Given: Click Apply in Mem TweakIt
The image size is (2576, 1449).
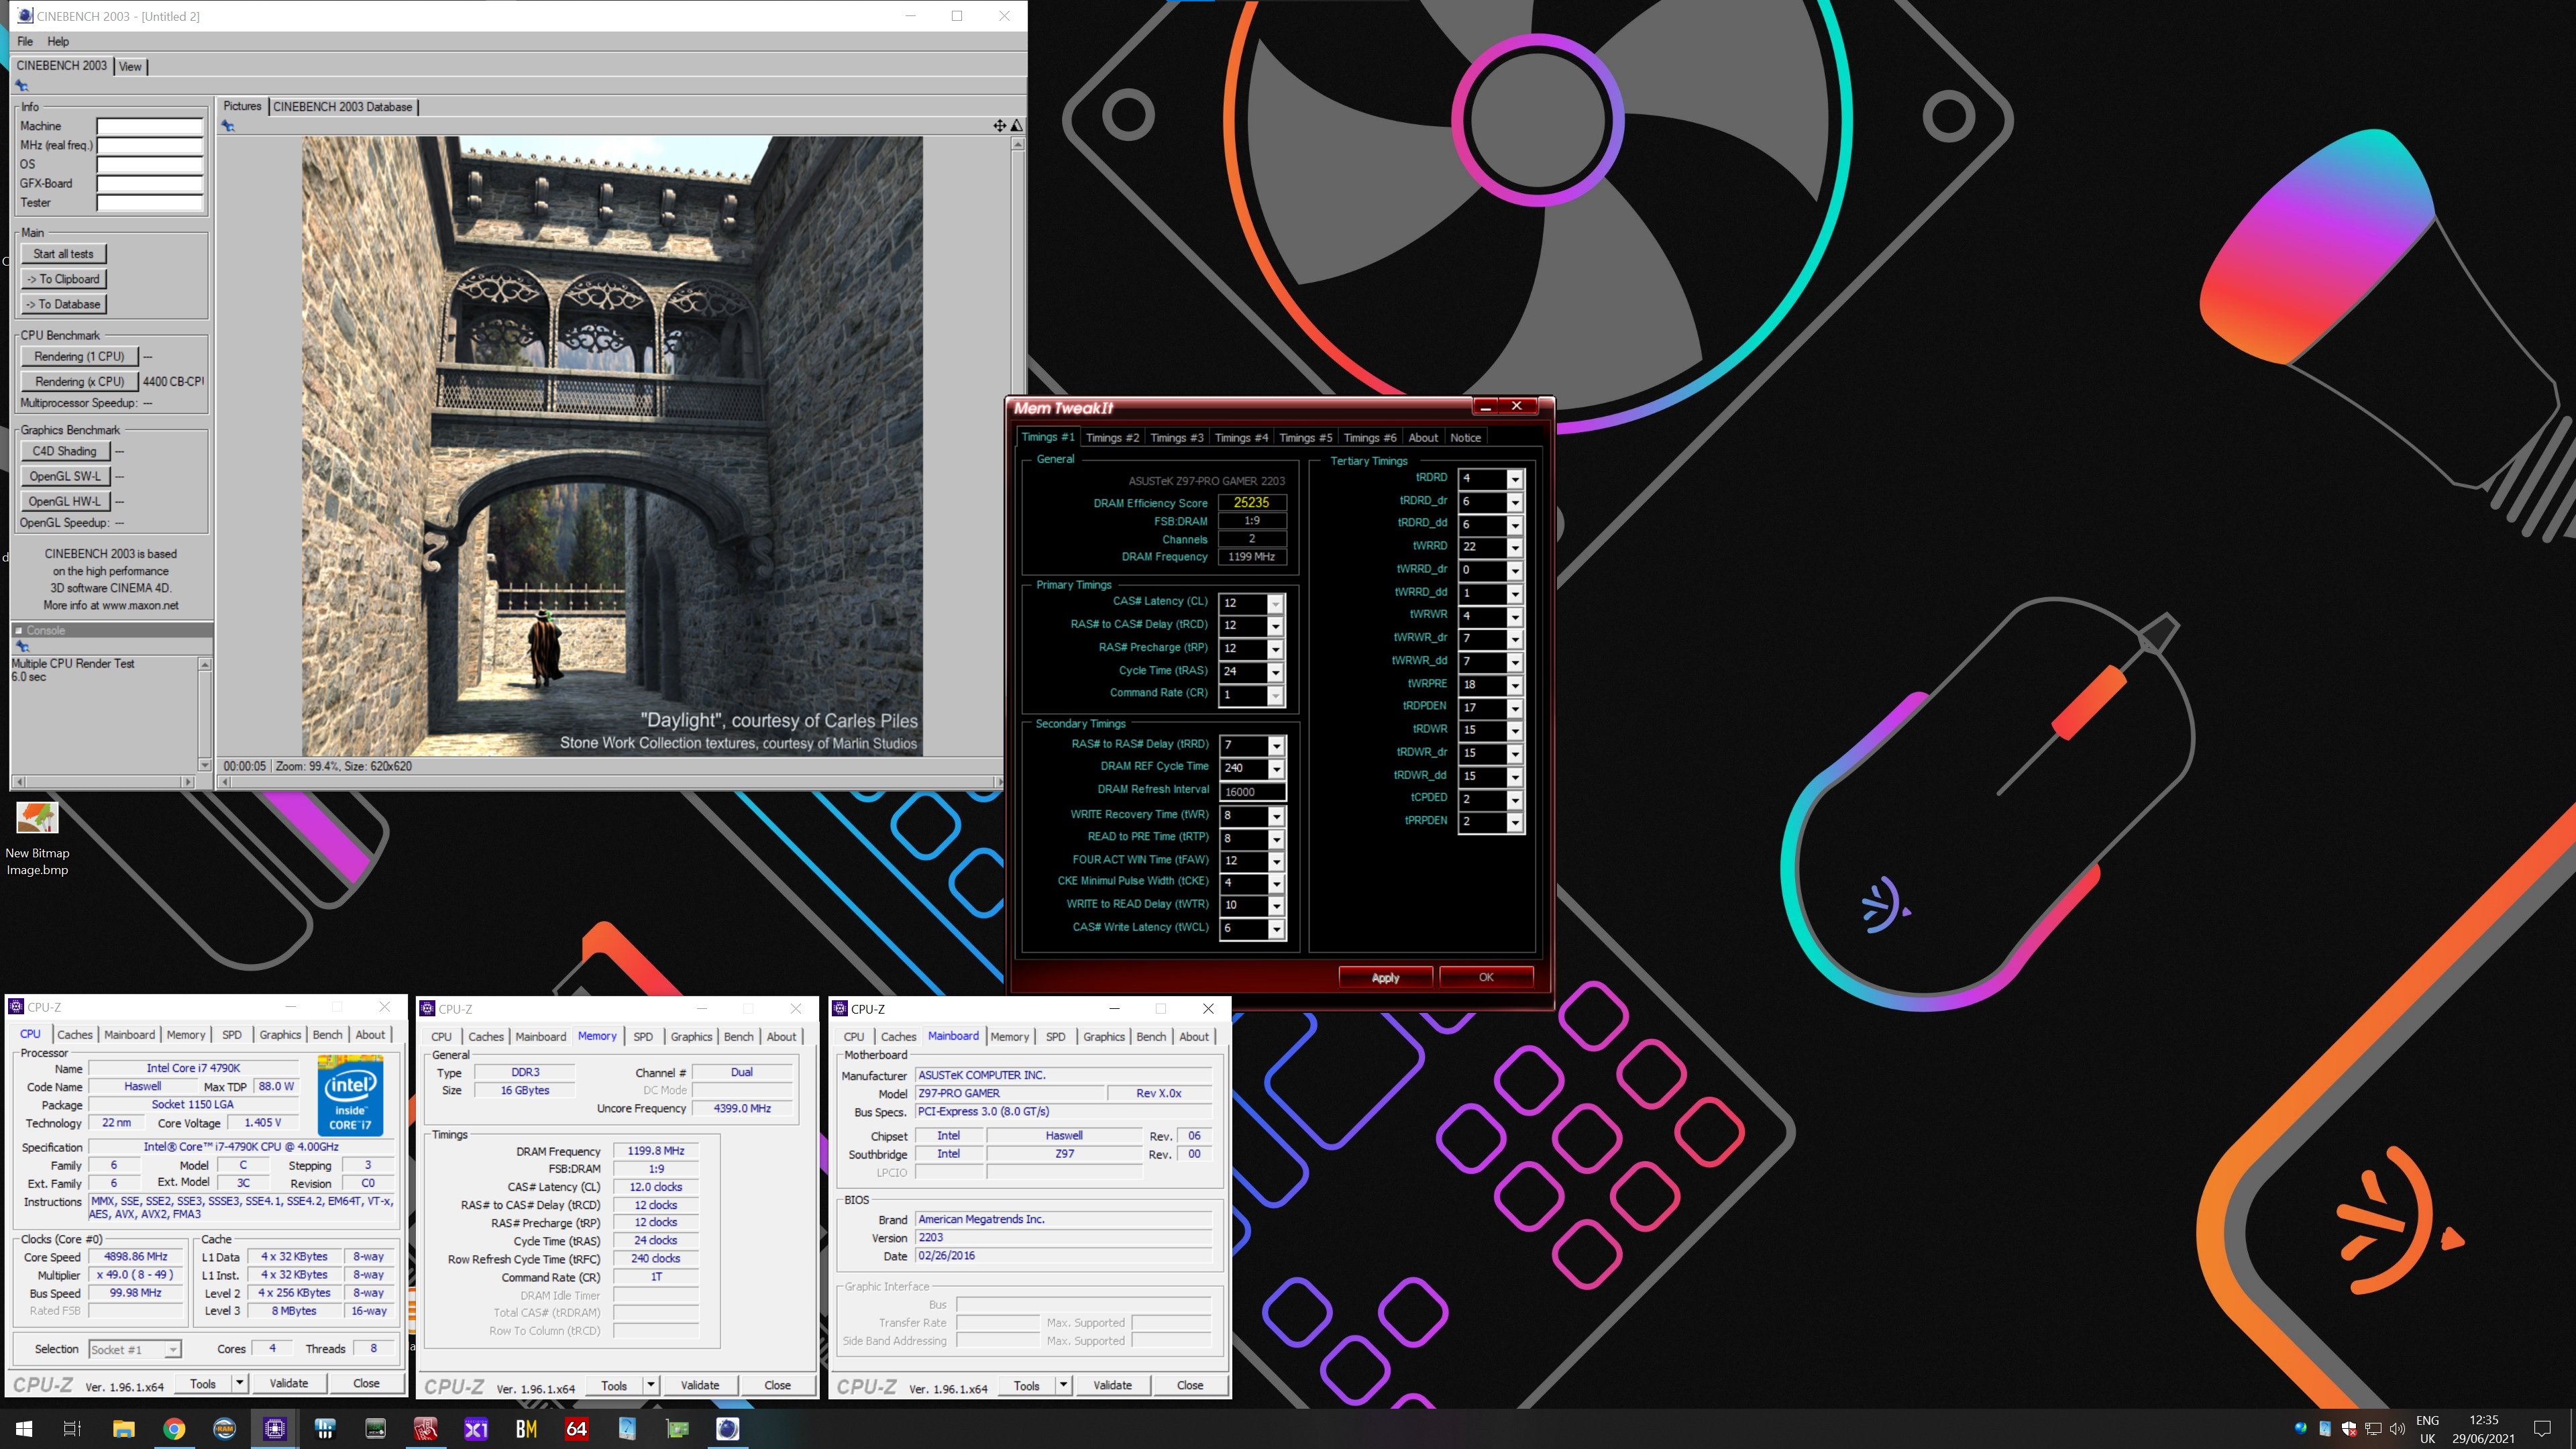Looking at the screenshot, I should coord(1385,977).
